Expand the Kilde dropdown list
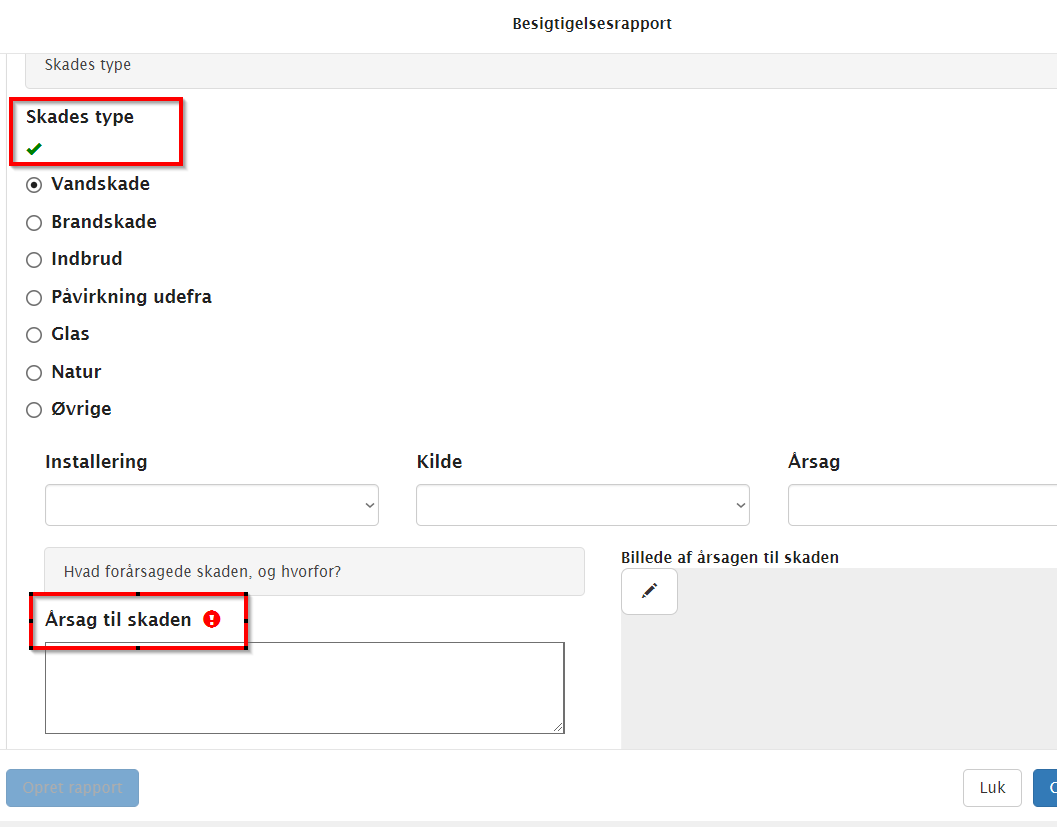 click(x=582, y=505)
